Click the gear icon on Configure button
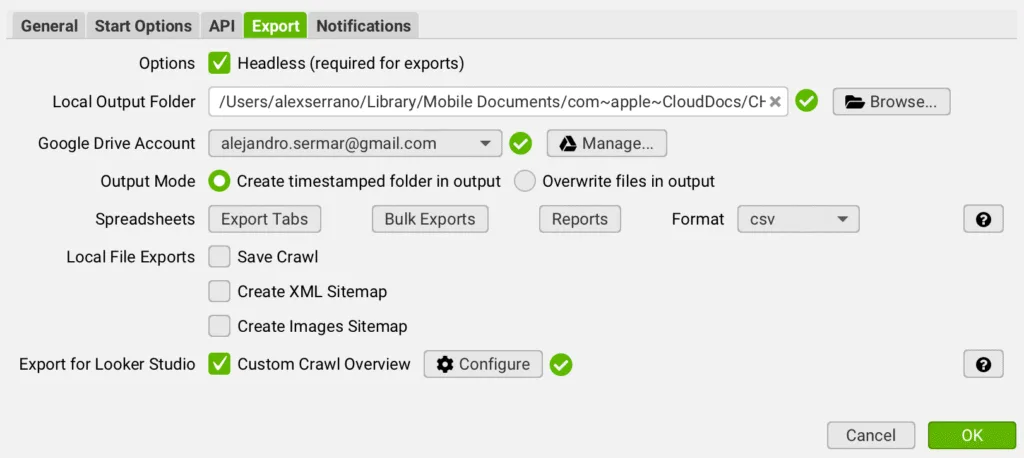Screen dimensions: 1024x458 point(445,364)
